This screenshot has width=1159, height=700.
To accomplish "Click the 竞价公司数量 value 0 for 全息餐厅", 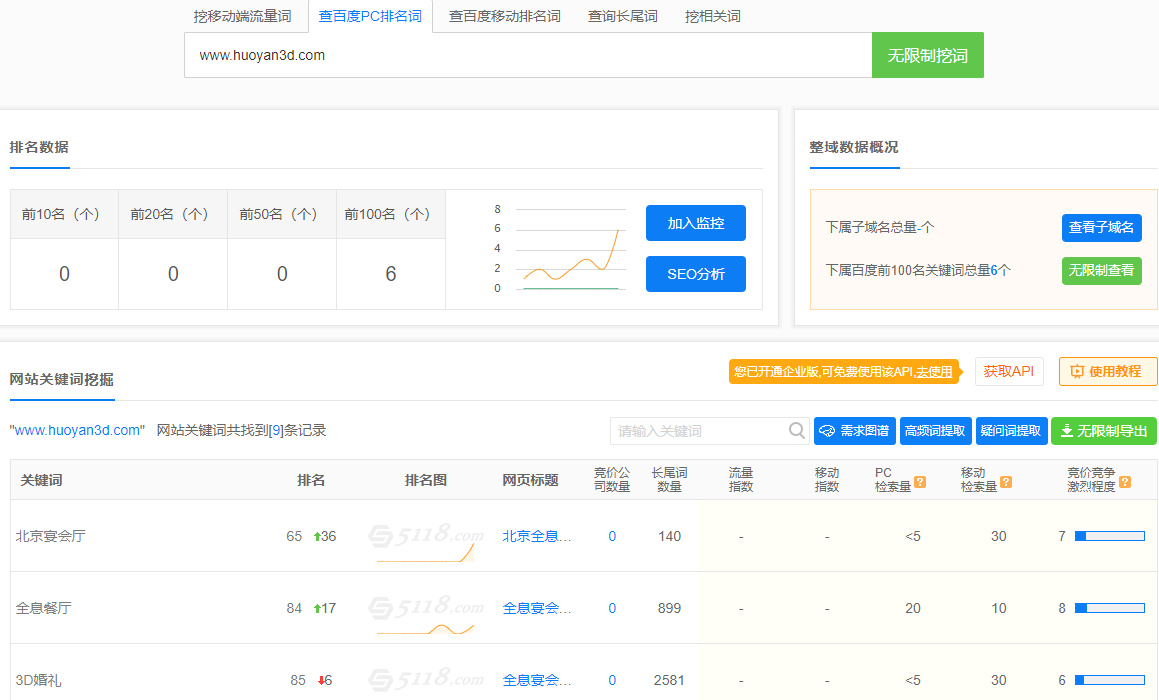I will (x=612, y=608).
